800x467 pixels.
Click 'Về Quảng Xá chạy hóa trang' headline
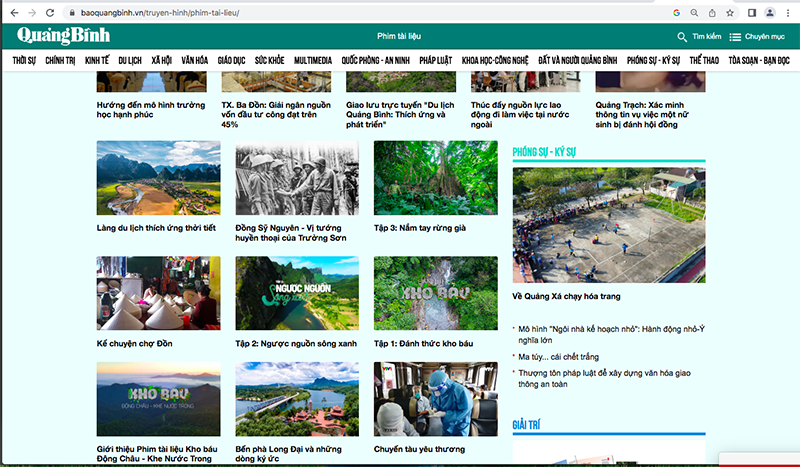[566, 296]
